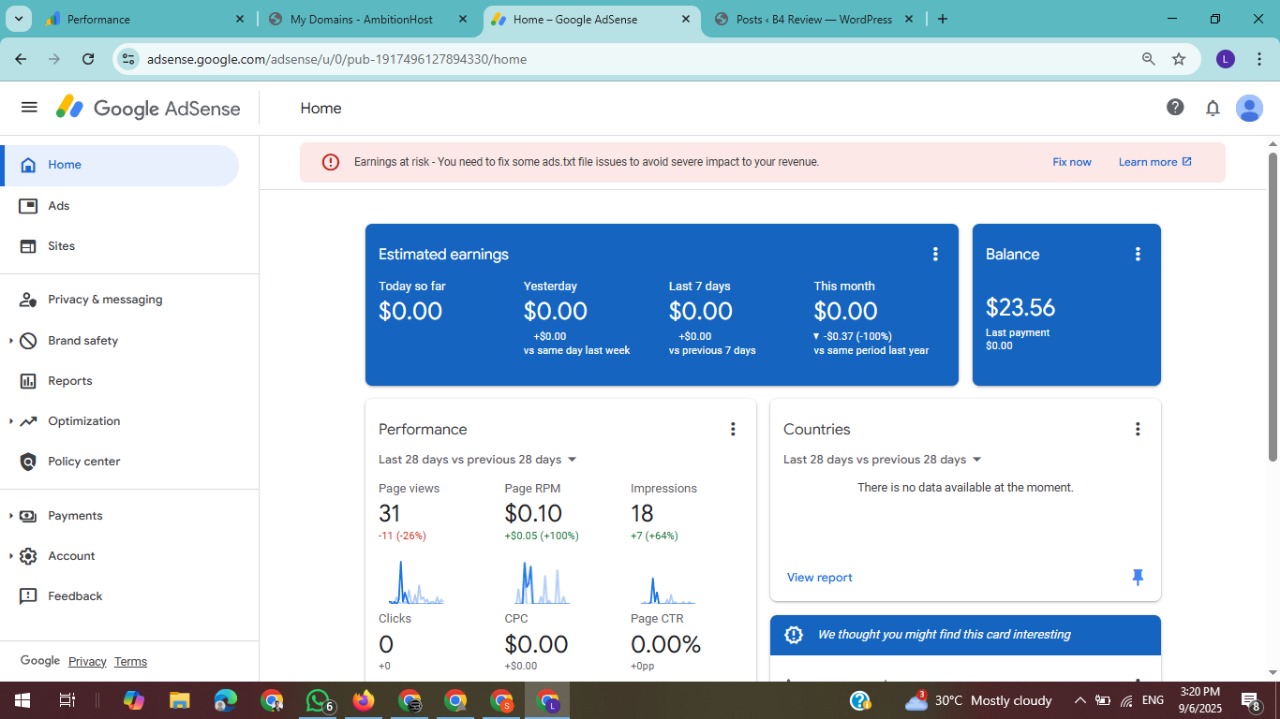Open Firefox from the taskbar

pyautogui.click(x=363, y=701)
